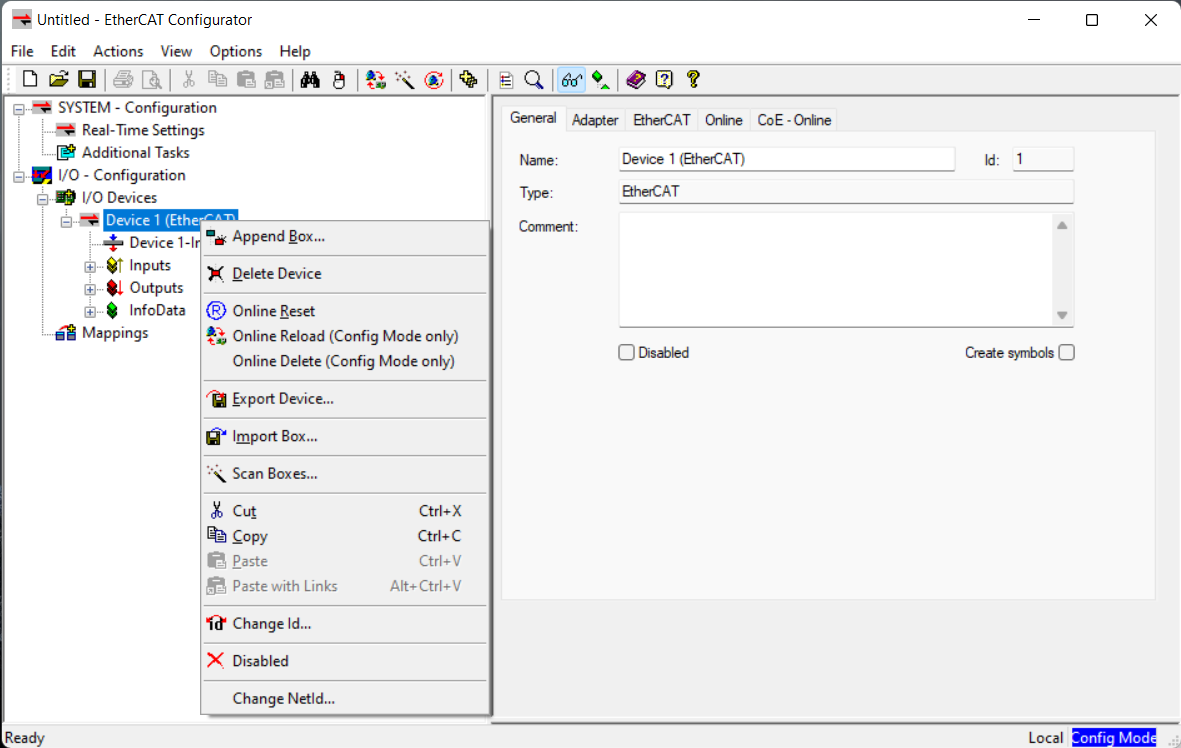Viewport: 1181px width, 748px height.
Task: Click the Config Mode status bar indicator
Action: pos(1113,737)
